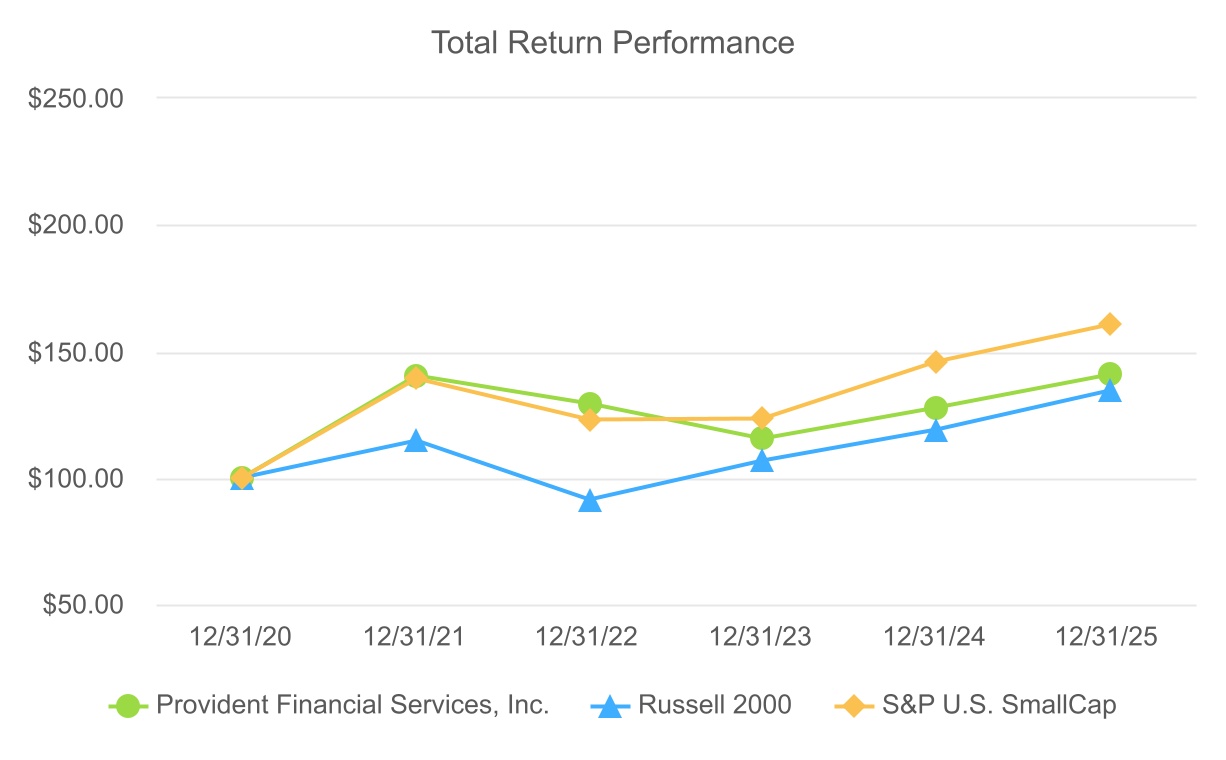1226x760 pixels.
Task: Toggle the Russell 2000 legend label
Action: [x=714, y=705]
